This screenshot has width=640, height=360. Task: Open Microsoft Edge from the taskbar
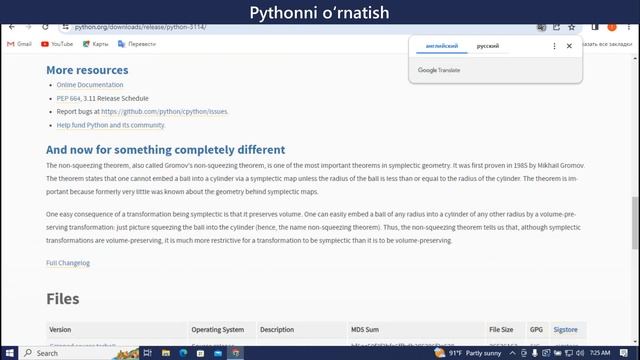183,353
